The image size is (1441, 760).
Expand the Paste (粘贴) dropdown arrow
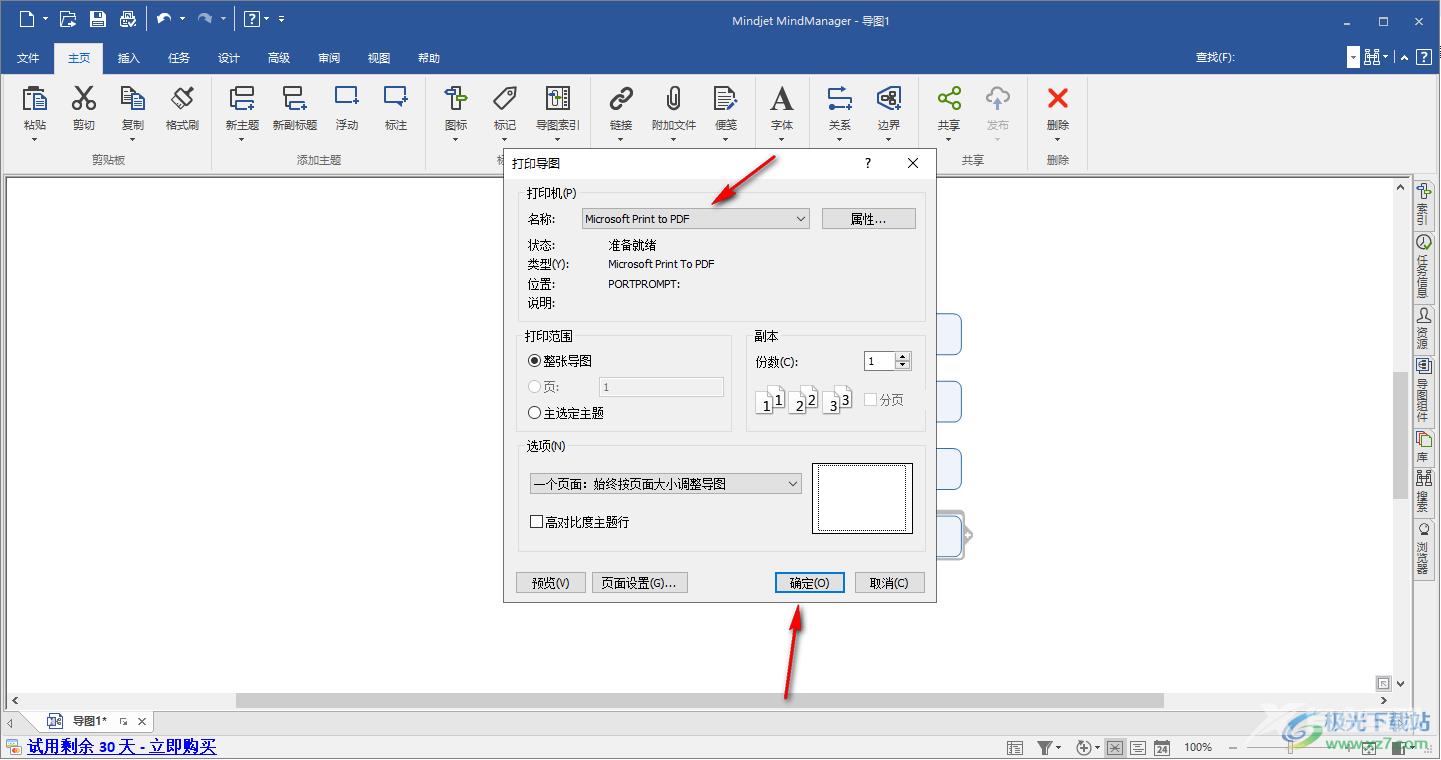tap(35, 140)
